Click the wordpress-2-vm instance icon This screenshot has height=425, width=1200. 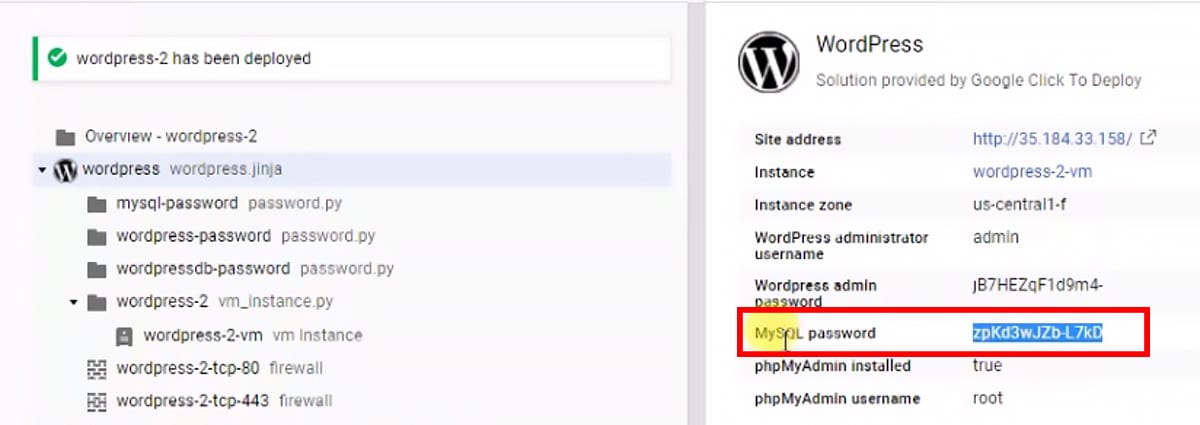(124, 335)
